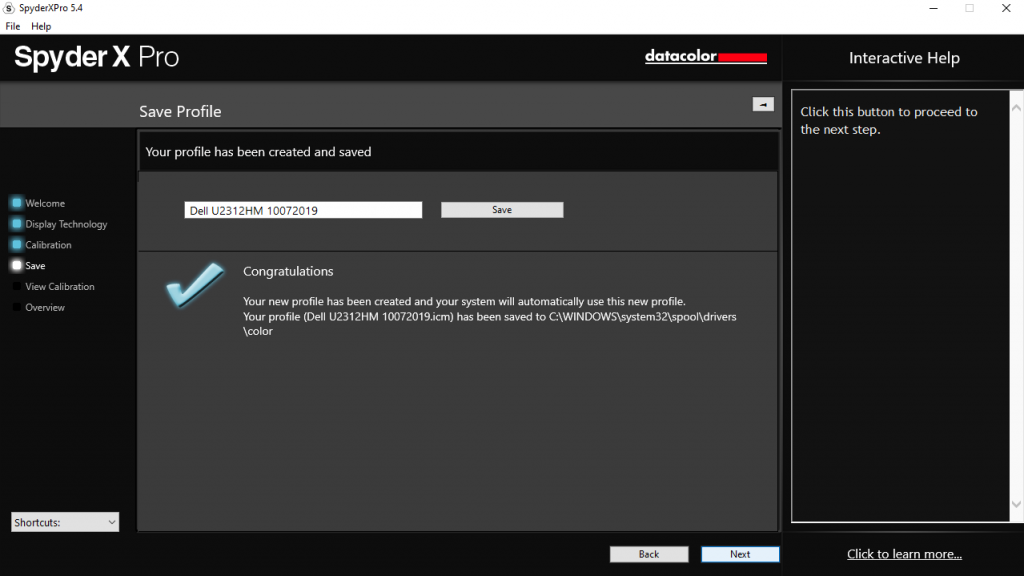
Task: Proceed with the Next button
Action: pyautogui.click(x=740, y=554)
